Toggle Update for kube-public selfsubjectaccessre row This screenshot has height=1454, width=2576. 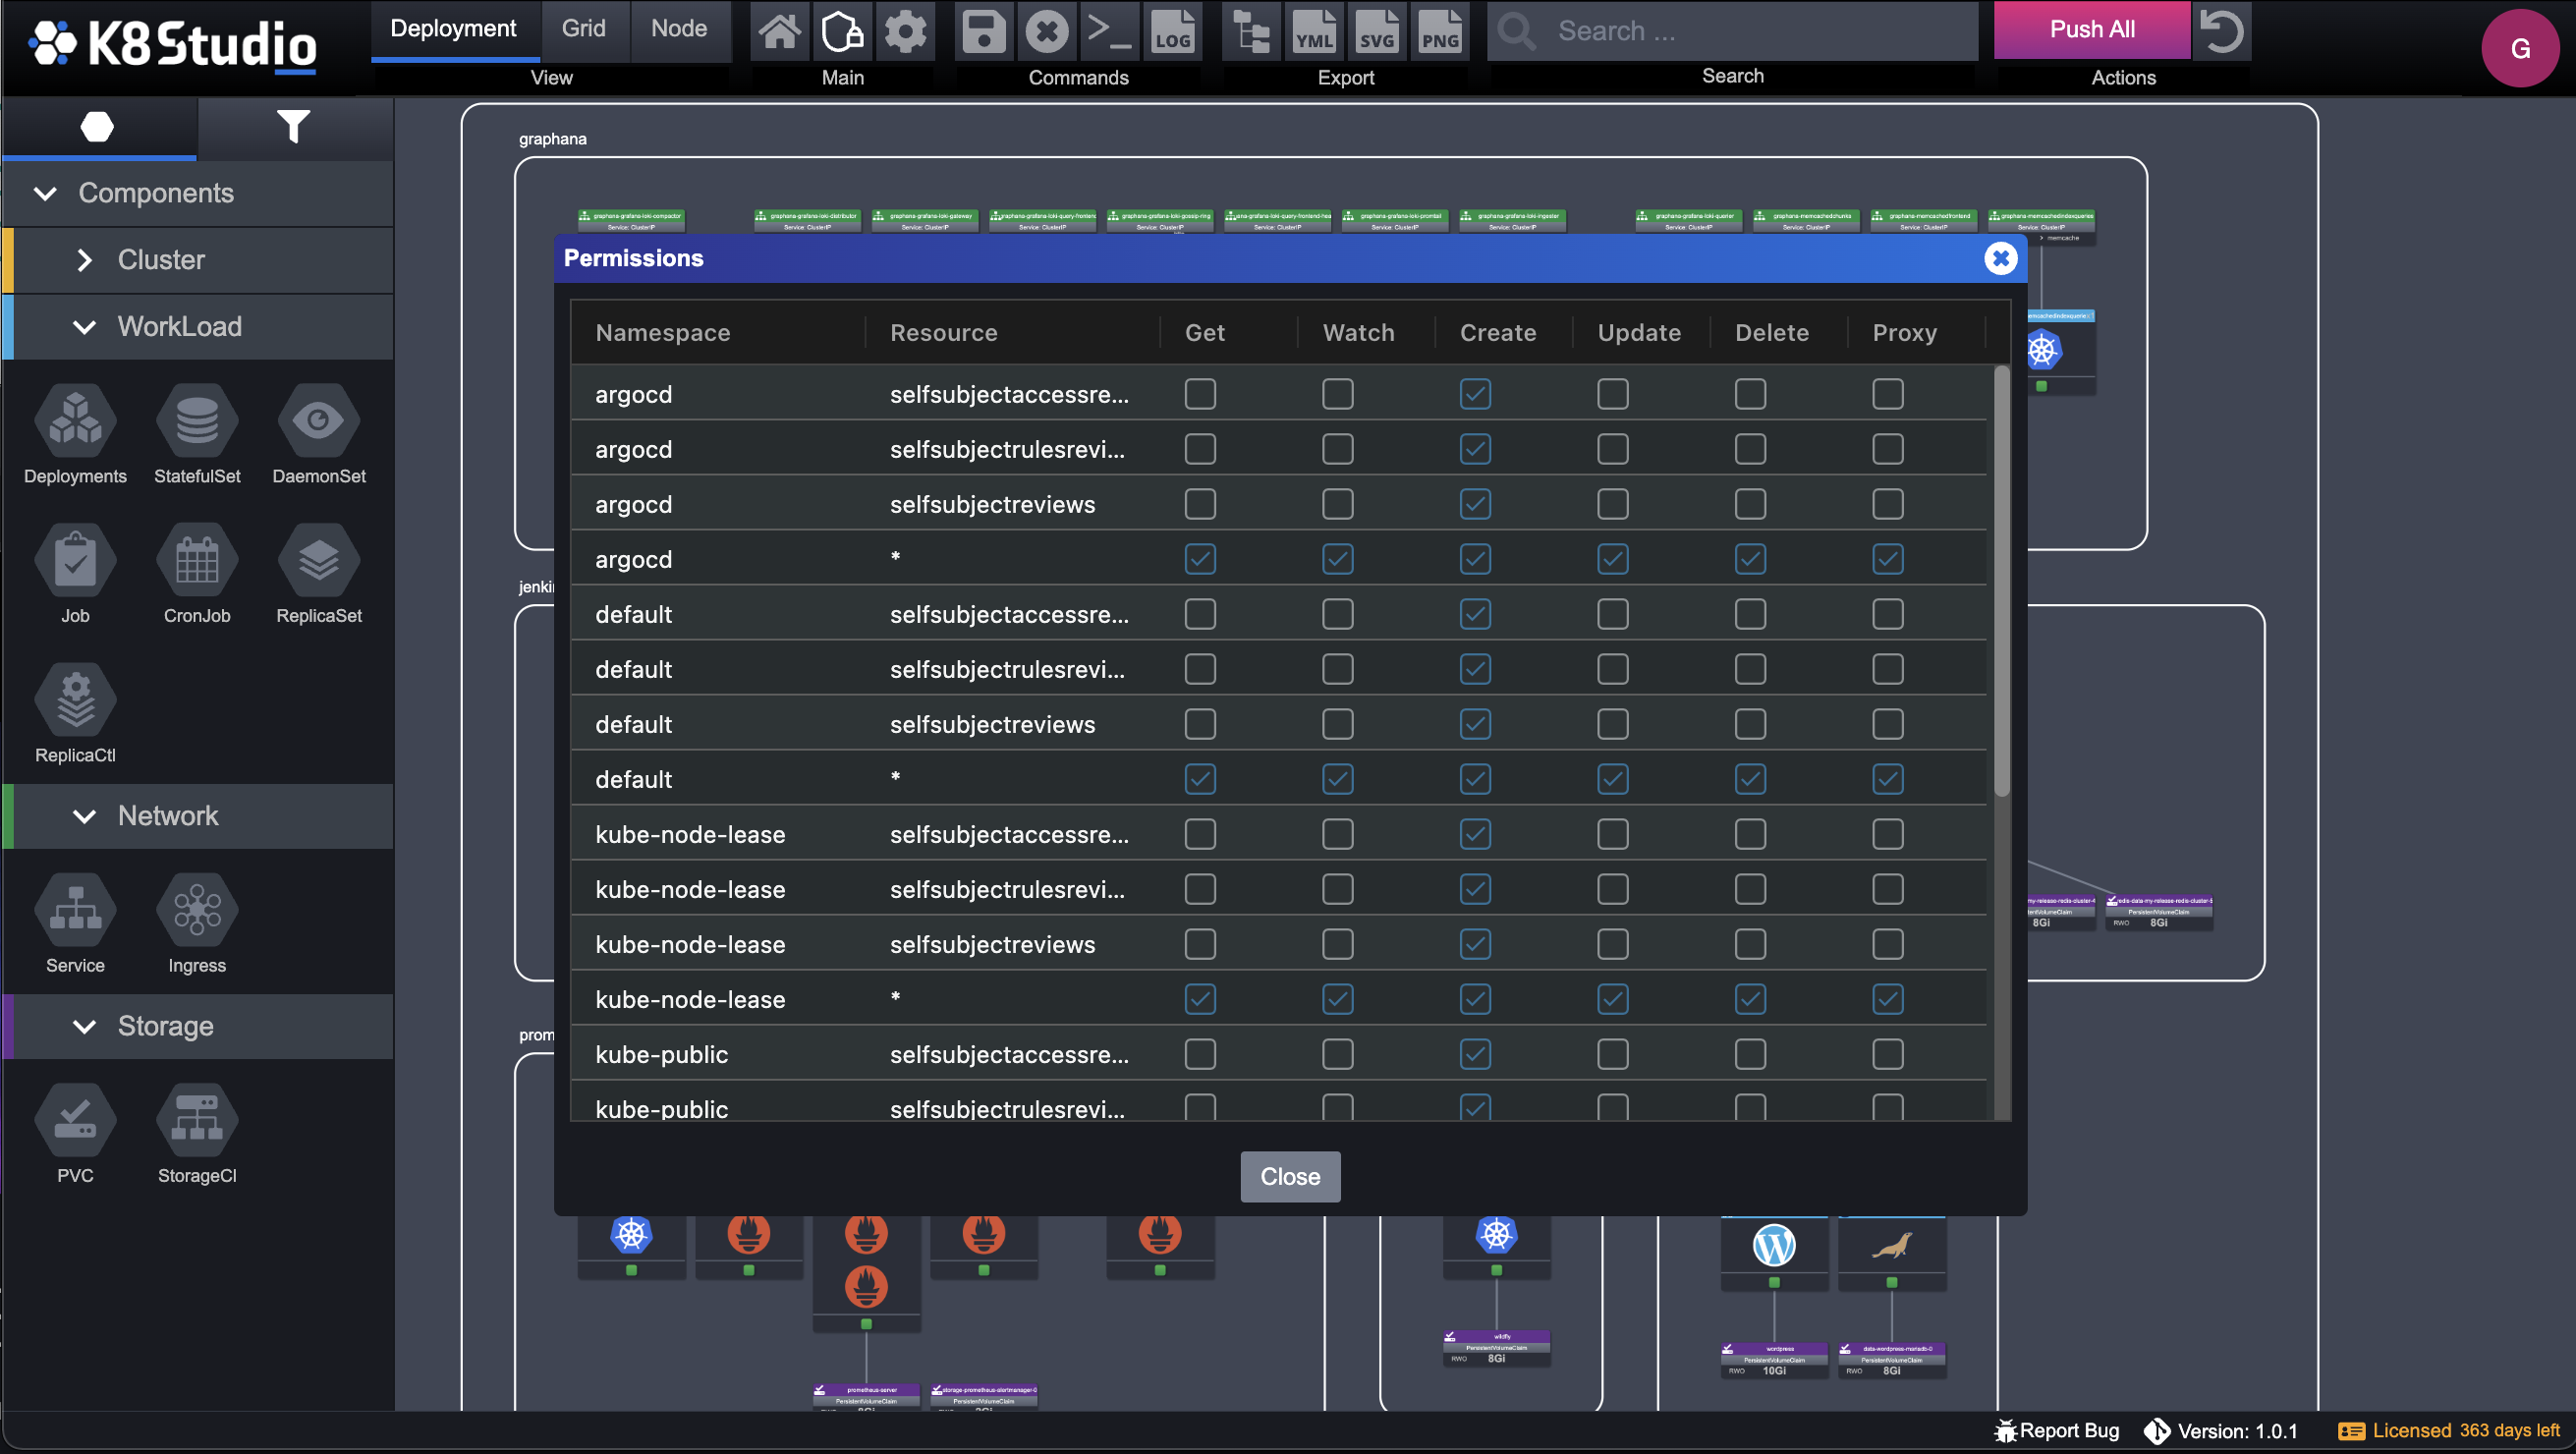click(1613, 1054)
